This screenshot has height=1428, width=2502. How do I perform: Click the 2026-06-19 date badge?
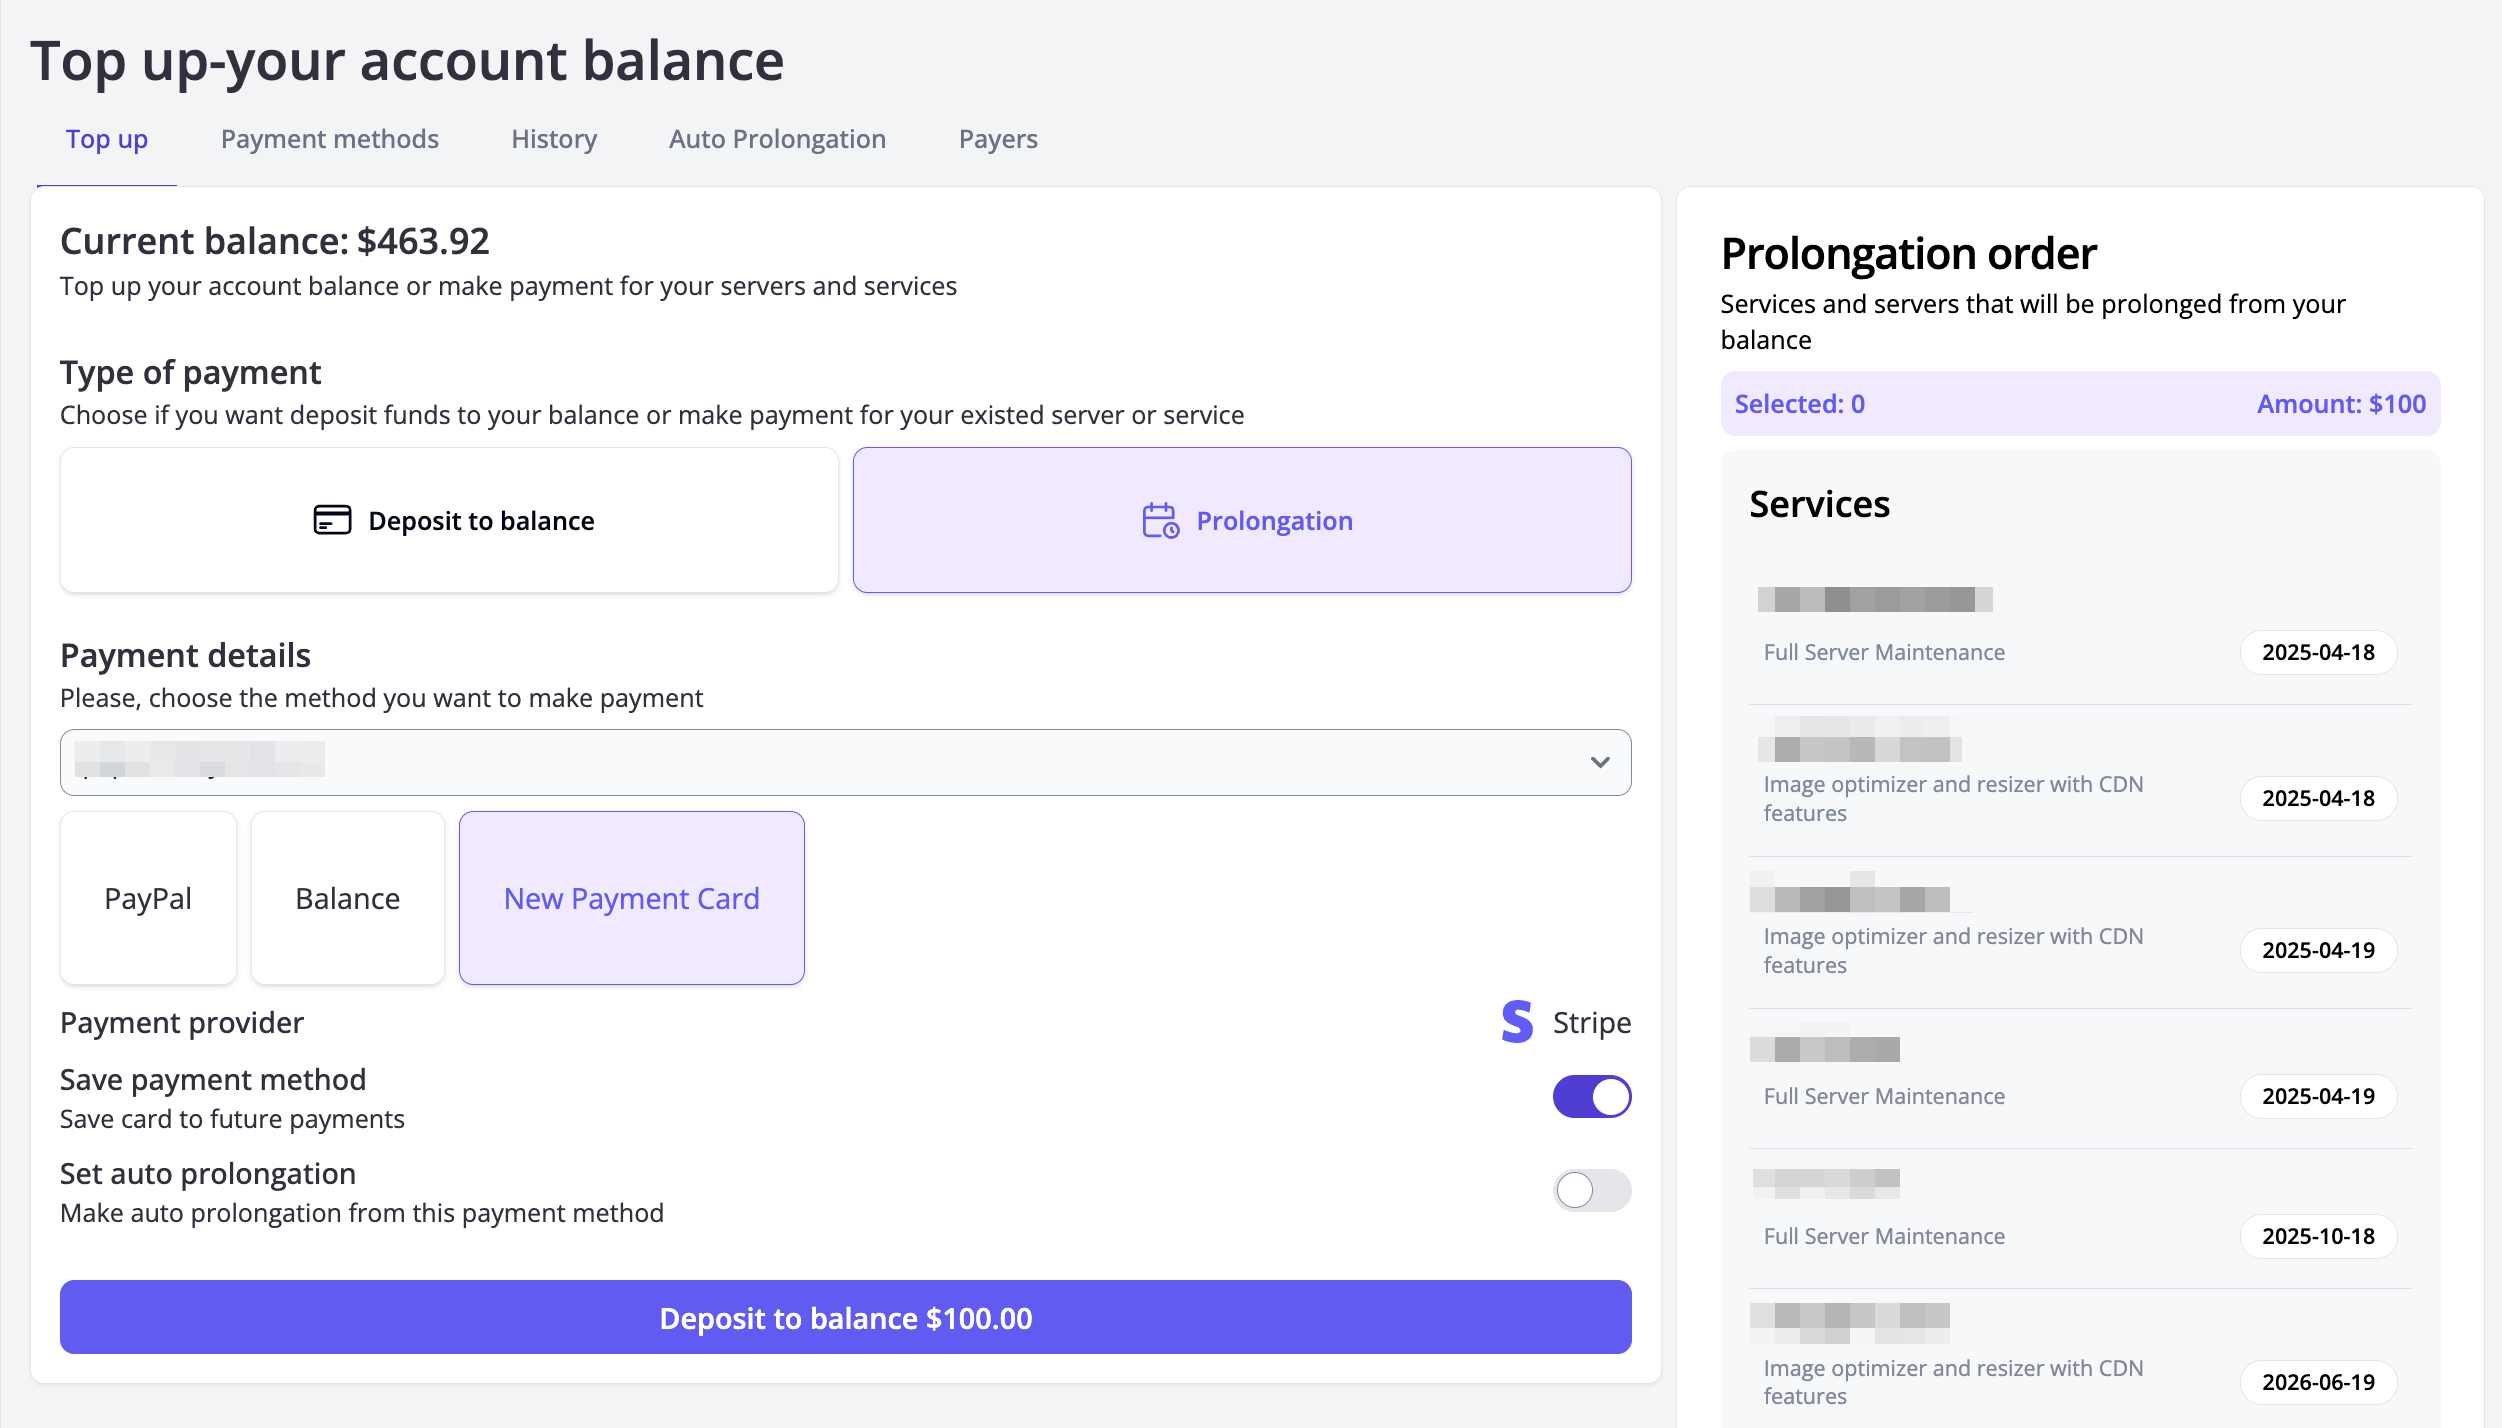click(x=2317, y=1382)
